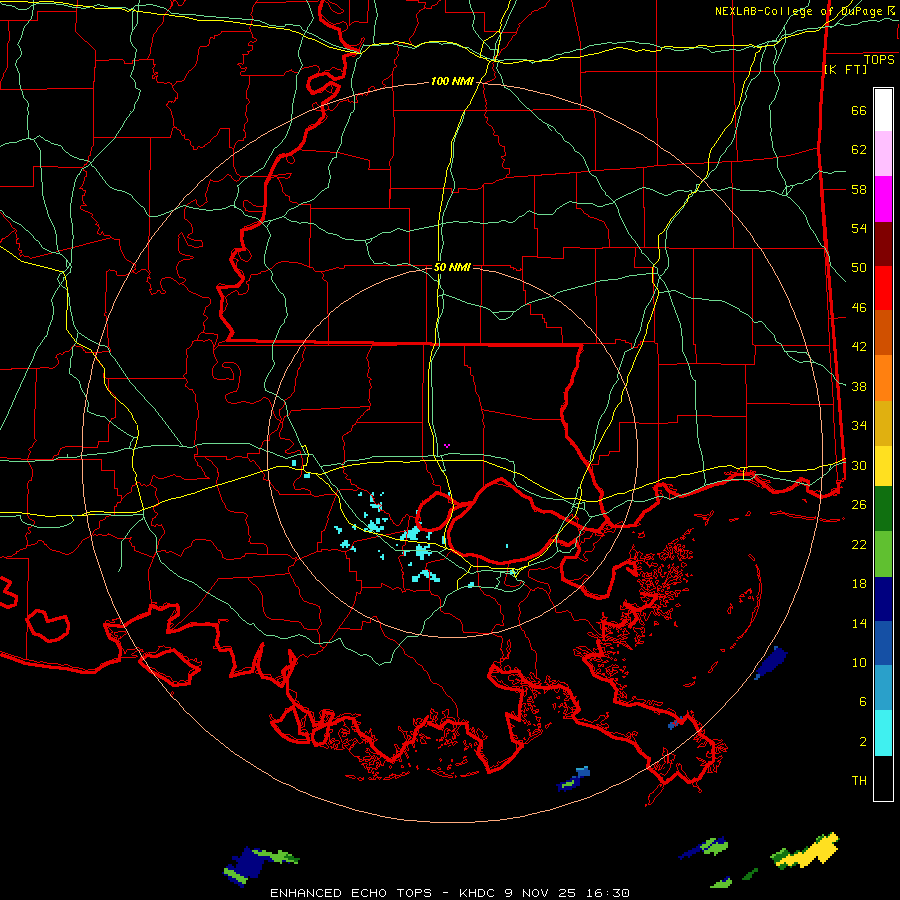Click the K FT units label
This screenshot has height=900, width=900.
[x=845, y=69]
